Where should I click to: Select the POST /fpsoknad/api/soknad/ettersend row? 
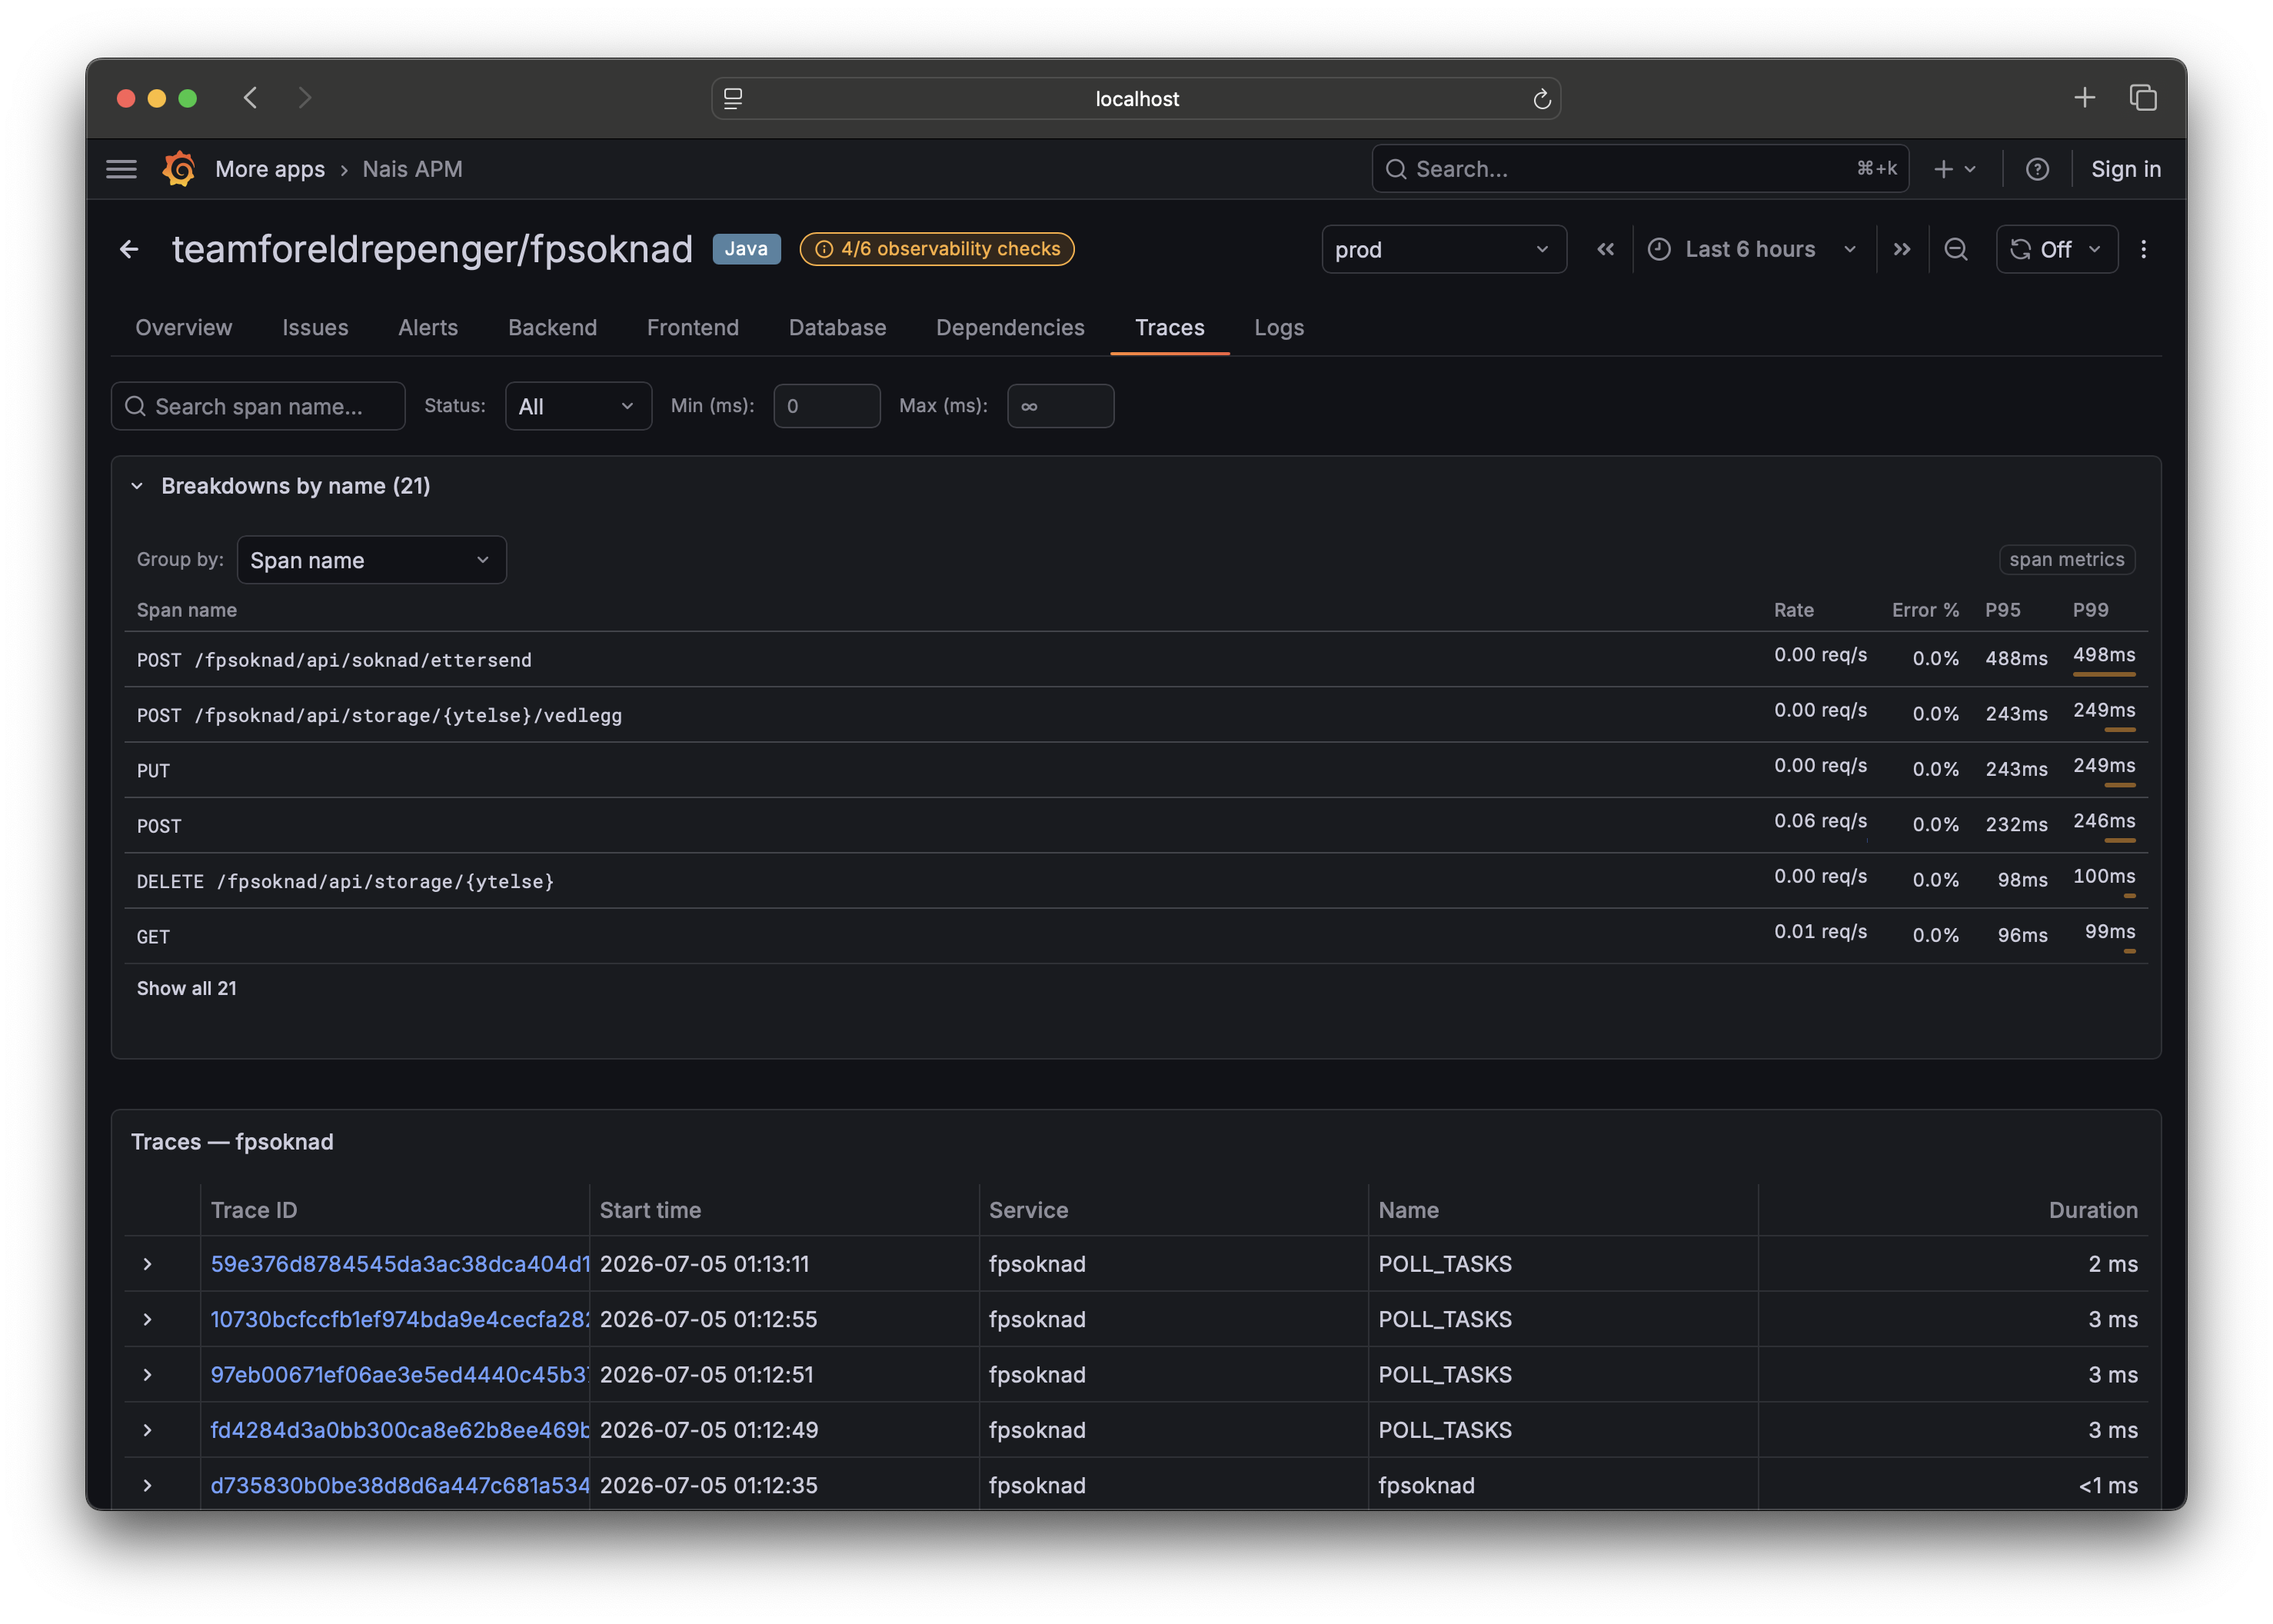(x=1136, y=659)
